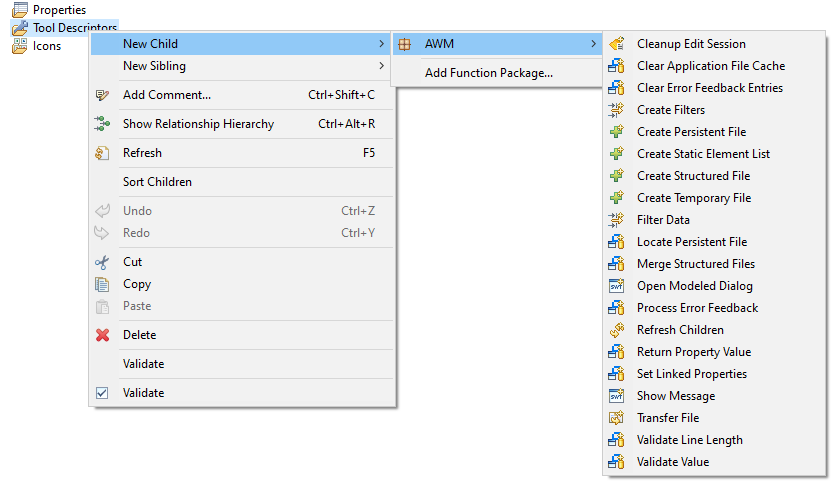Viewport: 833px width, 484px height.
Task: Click the Set Linked Properties icon
Action: [616, 374]
